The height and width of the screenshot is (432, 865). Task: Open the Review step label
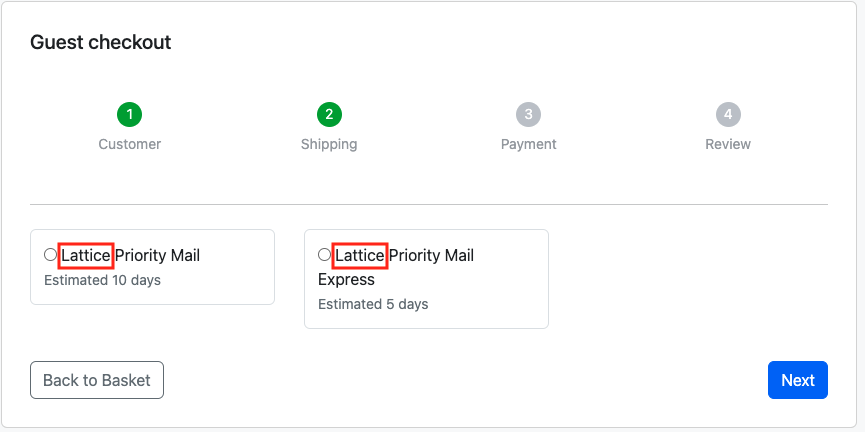click(728, 145)
